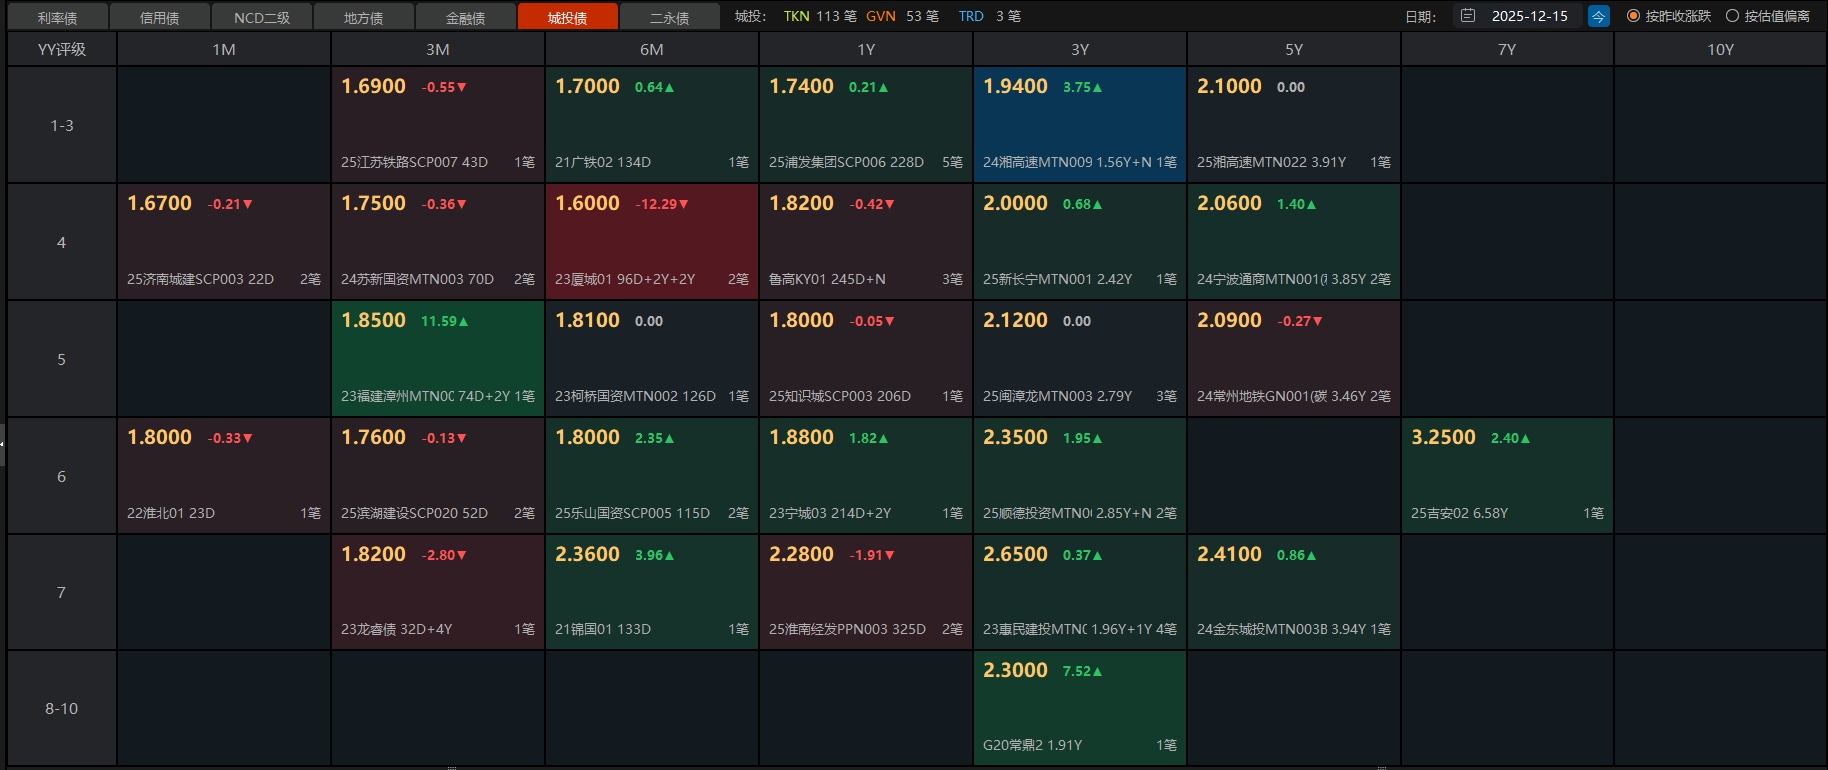Click the rating 5 row header

click(62, 359)
